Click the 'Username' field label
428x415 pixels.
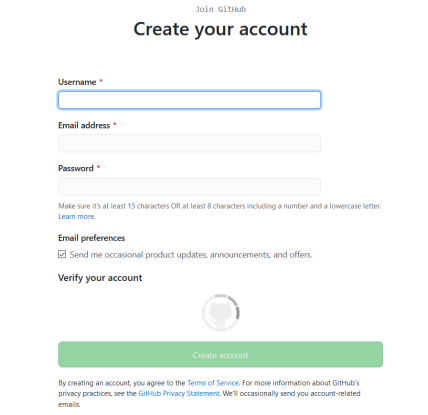coord(77,82)
